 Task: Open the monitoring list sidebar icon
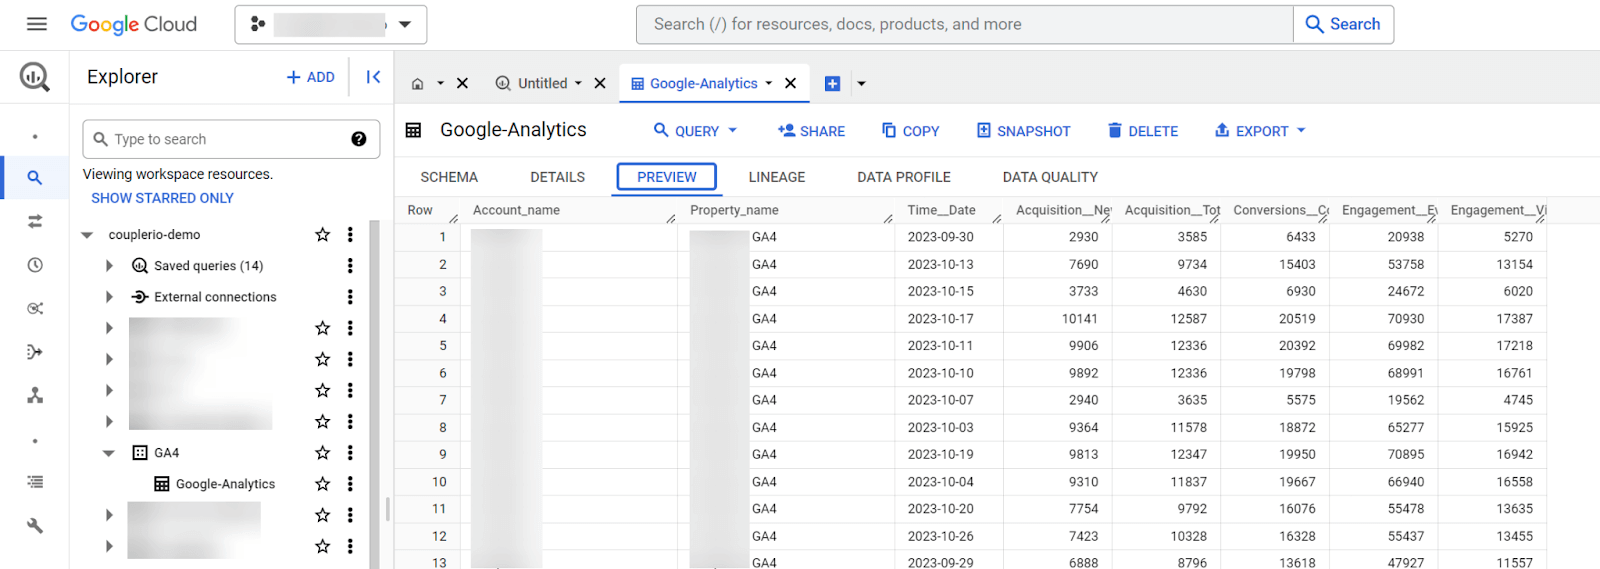35,482
